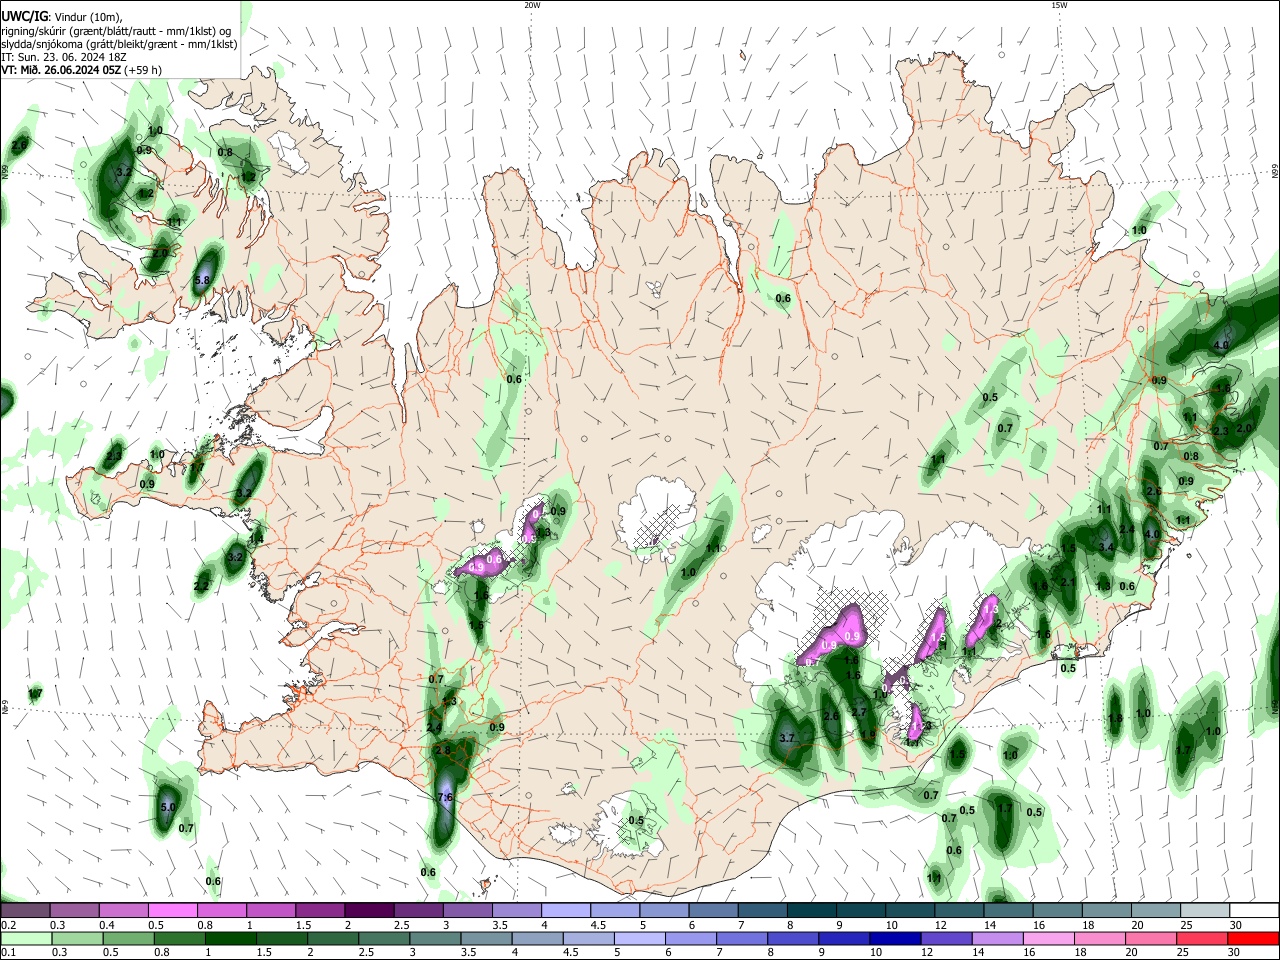The height and width of the screenshot is (960, 1280).
Task: Click the light pink swatch in the rain scale
Action: [x=1049, y=938]
